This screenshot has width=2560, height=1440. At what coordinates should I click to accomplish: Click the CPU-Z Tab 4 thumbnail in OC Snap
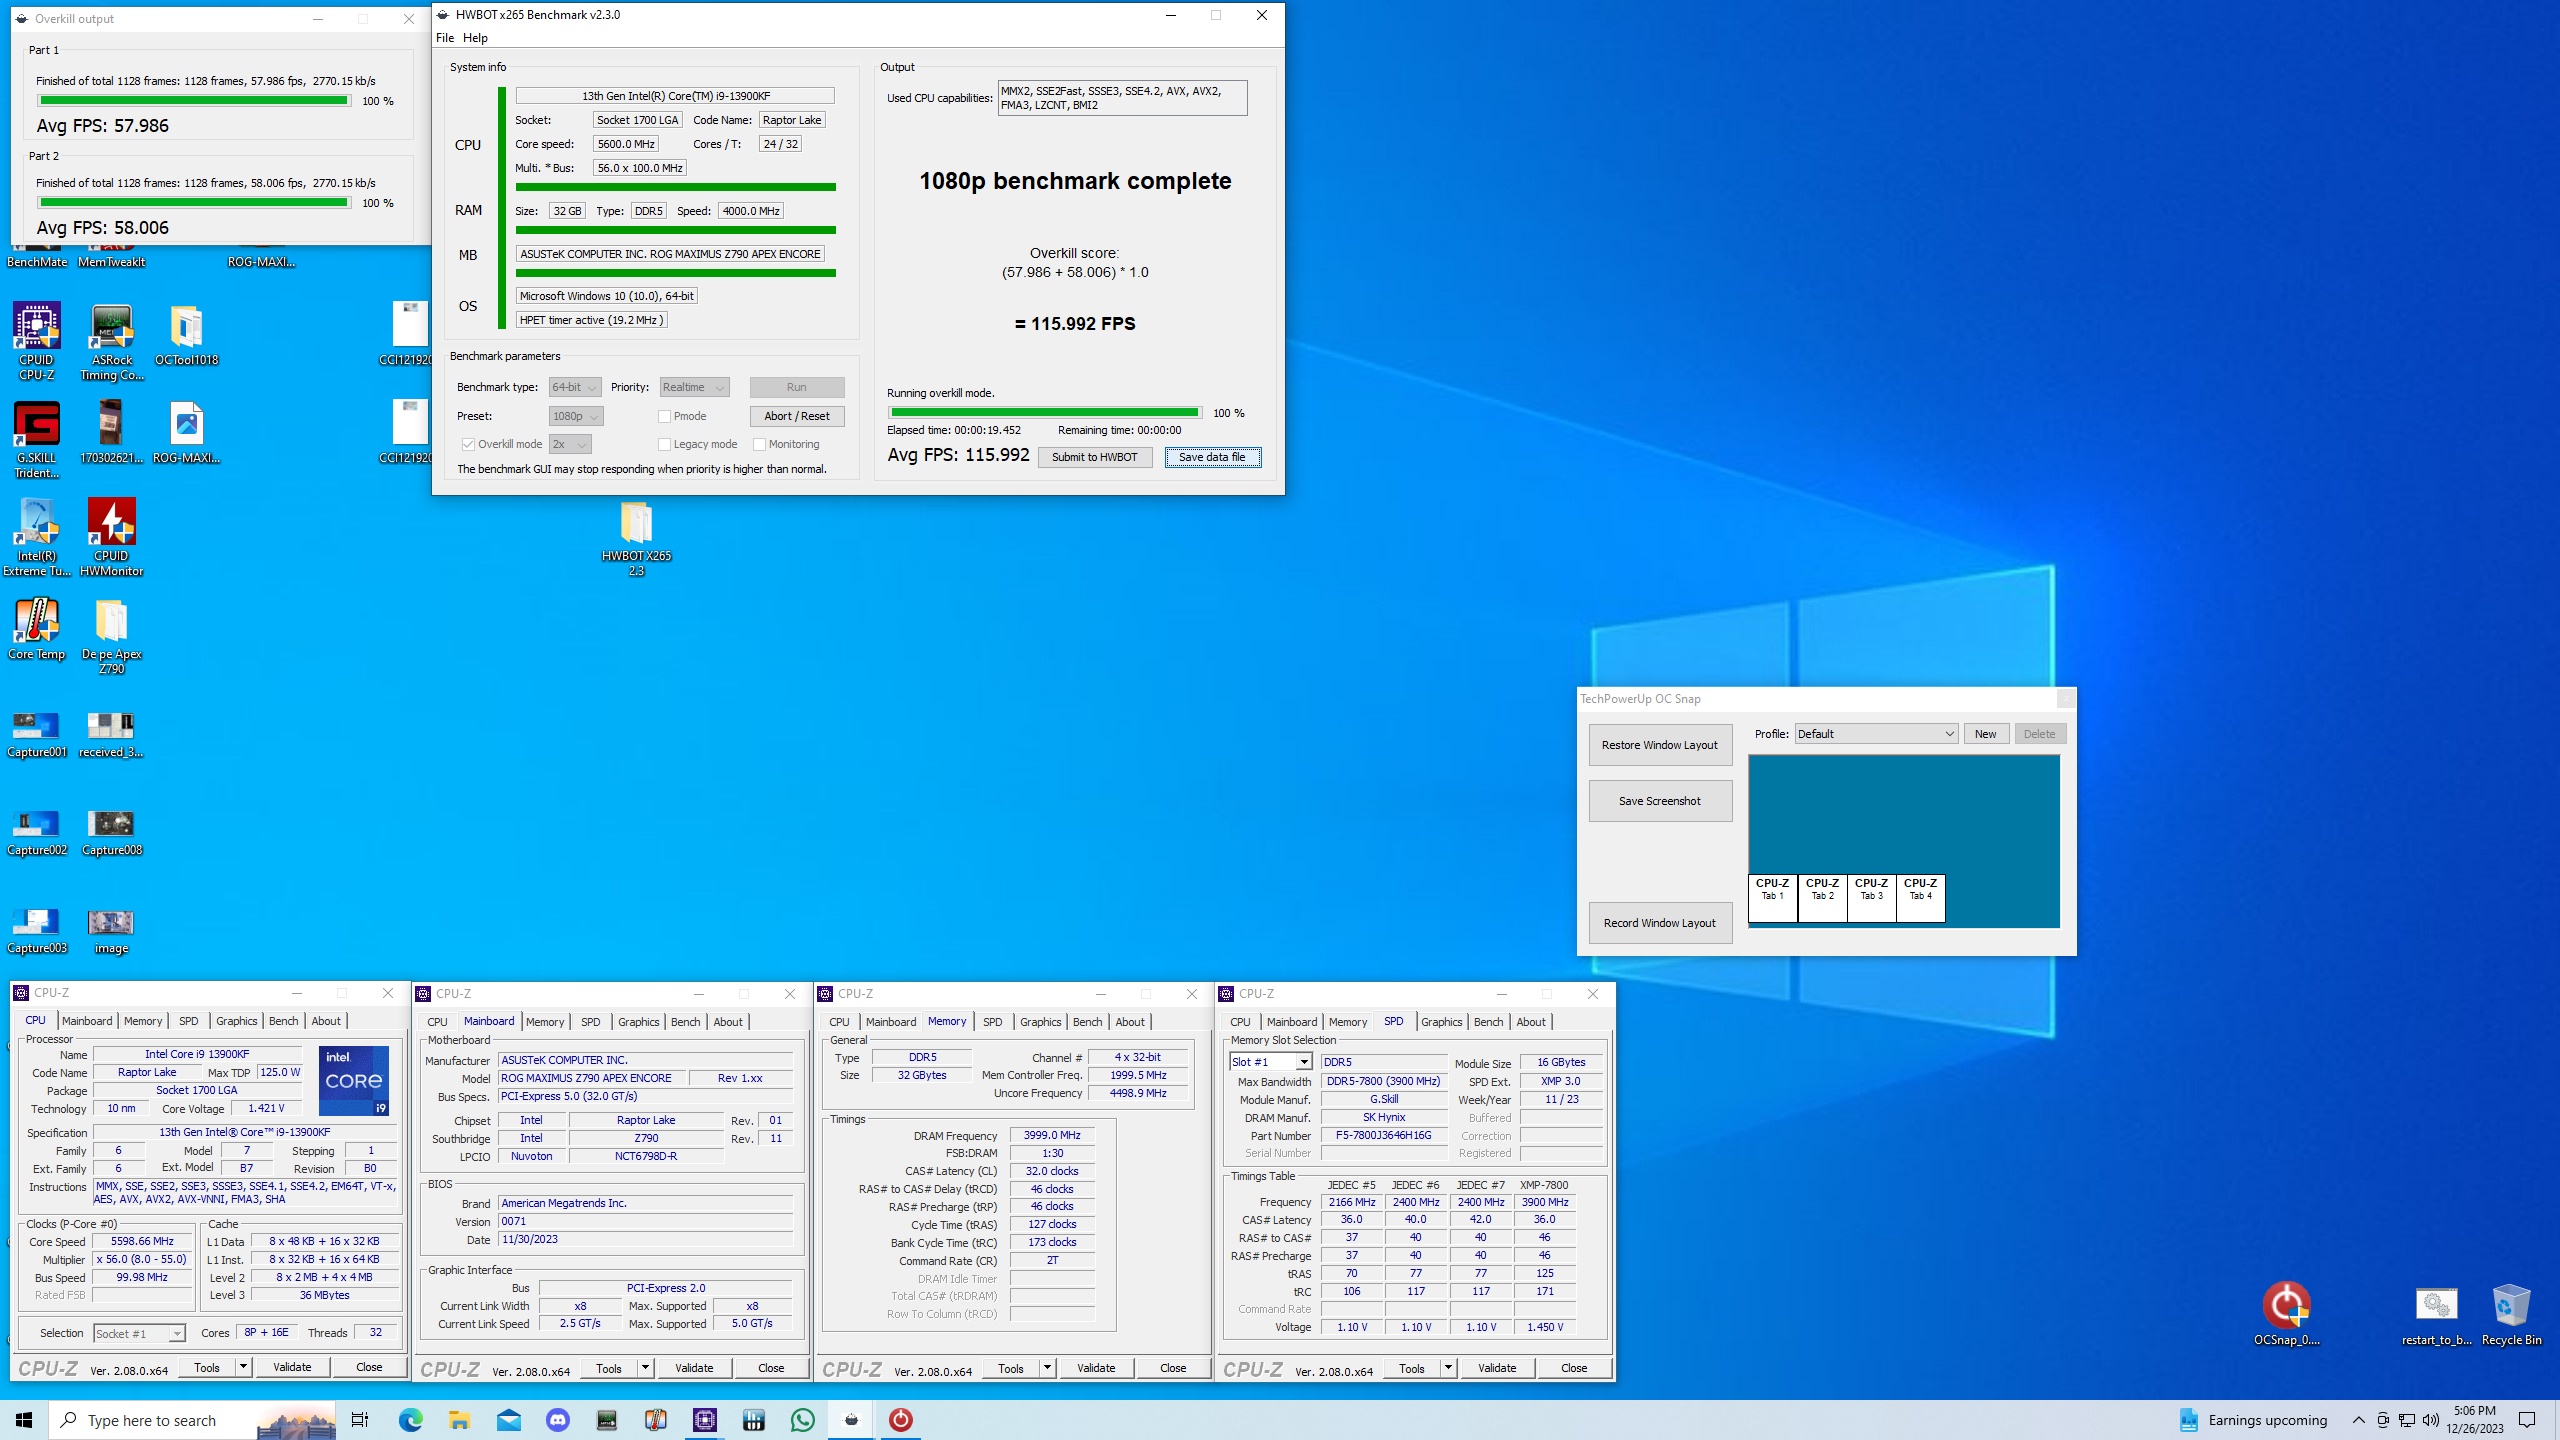(x=1920, y=898)
